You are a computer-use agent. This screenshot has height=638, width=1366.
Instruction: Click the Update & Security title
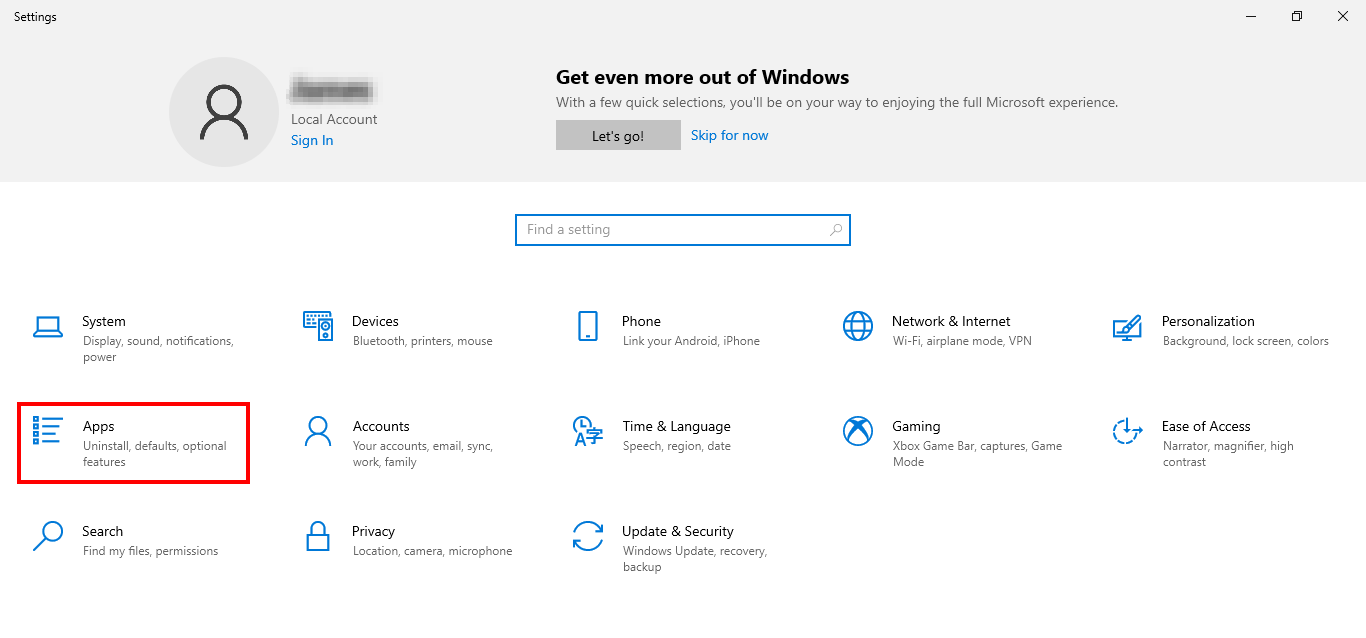pyautogui.click(x=678, y=531)
